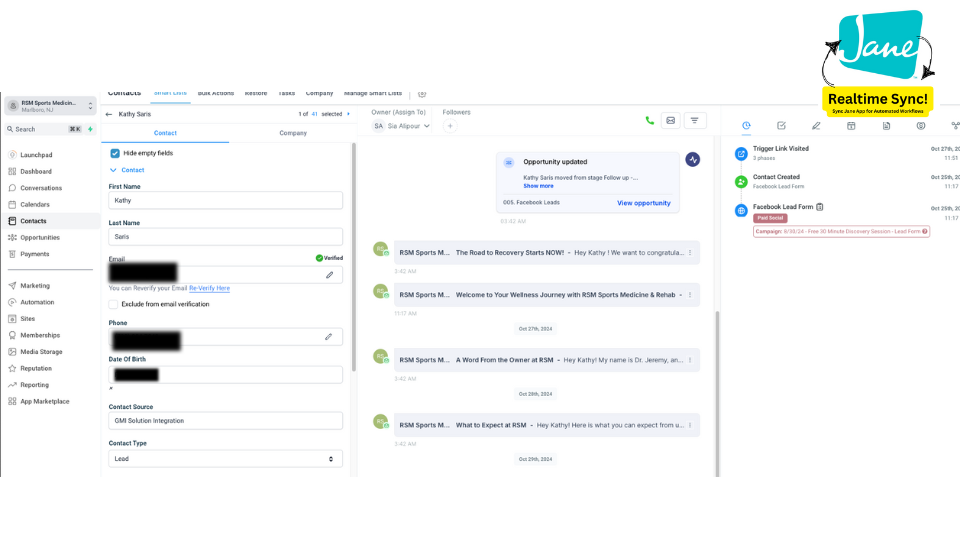Open Reporting in the sidebar
This screenshot has height=540, width=960.
(x=34, y=385)
